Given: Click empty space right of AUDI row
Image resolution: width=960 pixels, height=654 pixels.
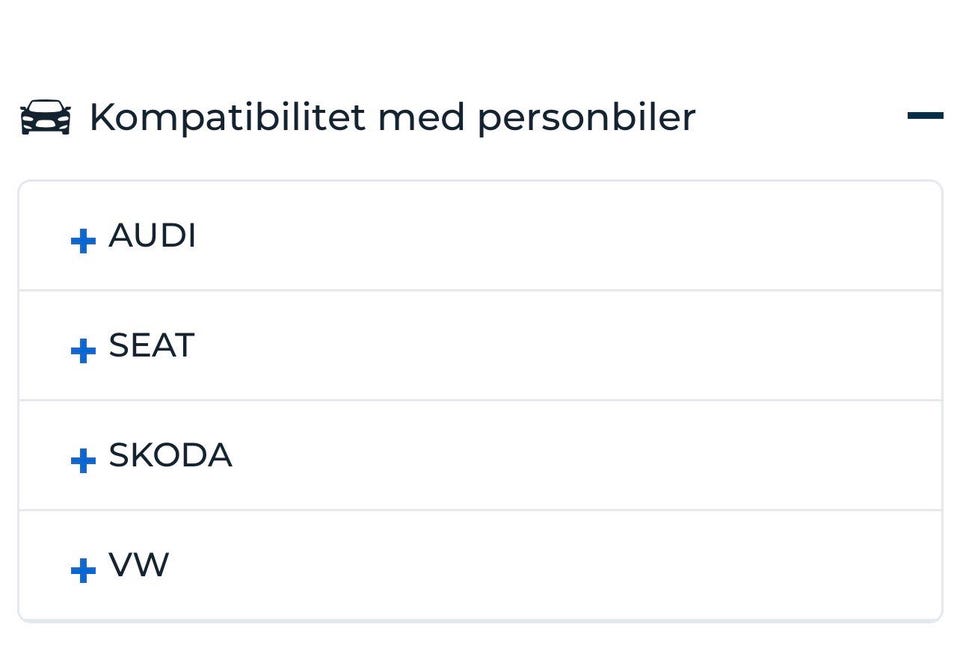Looking at the screenshot, I should click(x=700, y=237).
